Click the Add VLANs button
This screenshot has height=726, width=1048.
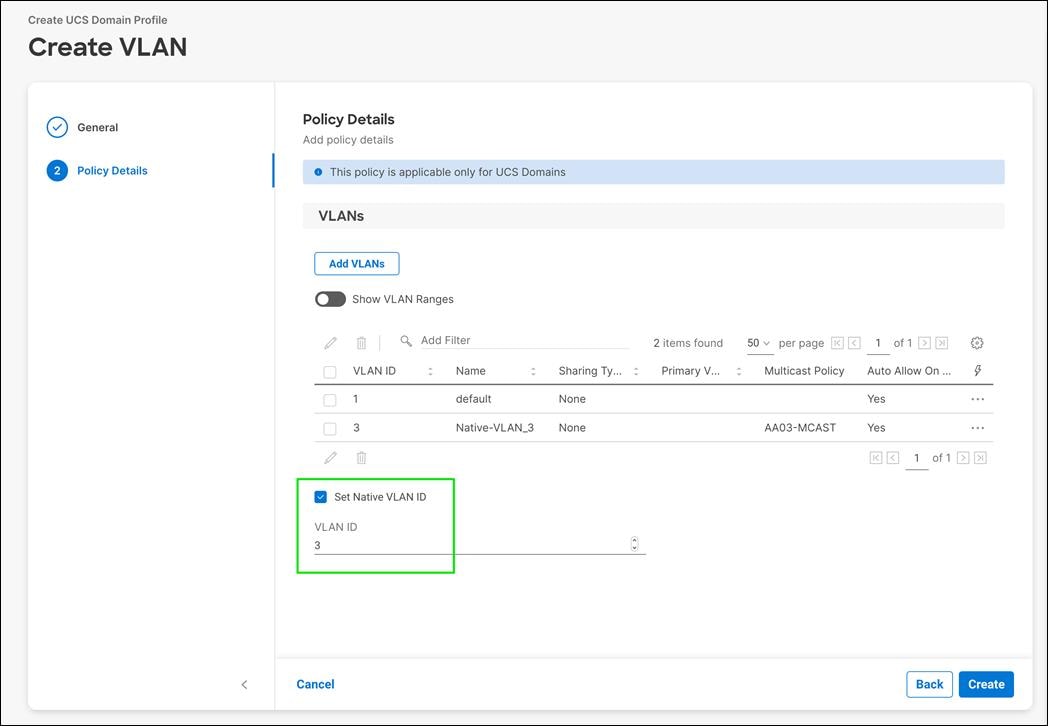point(356,263)
